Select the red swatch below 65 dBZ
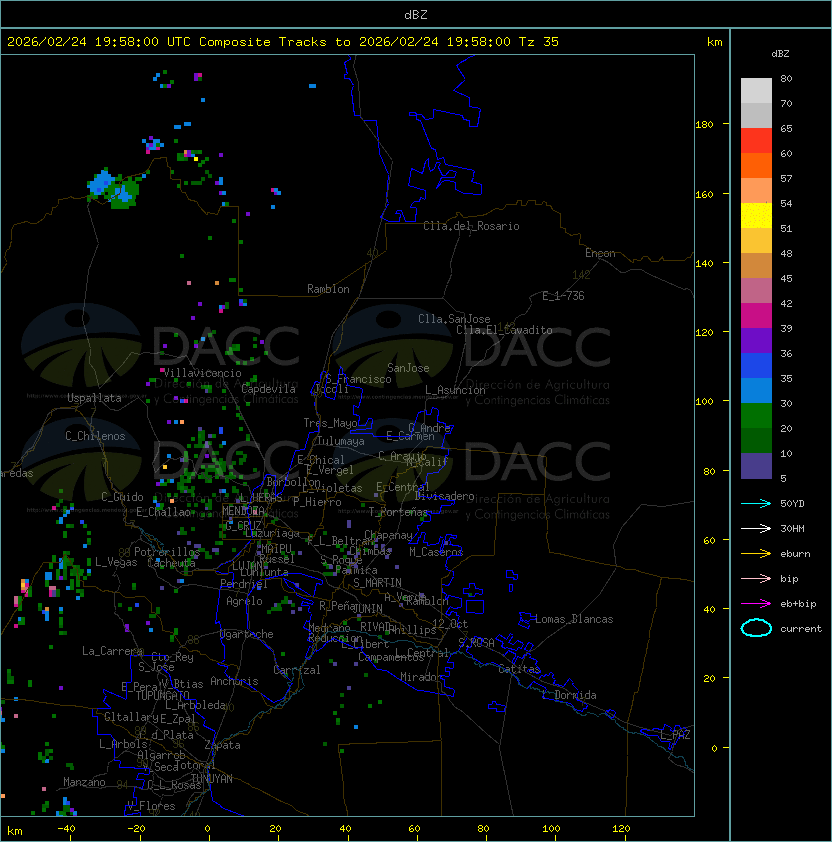This screenshot has height=842, width=832. click(756, 141)
